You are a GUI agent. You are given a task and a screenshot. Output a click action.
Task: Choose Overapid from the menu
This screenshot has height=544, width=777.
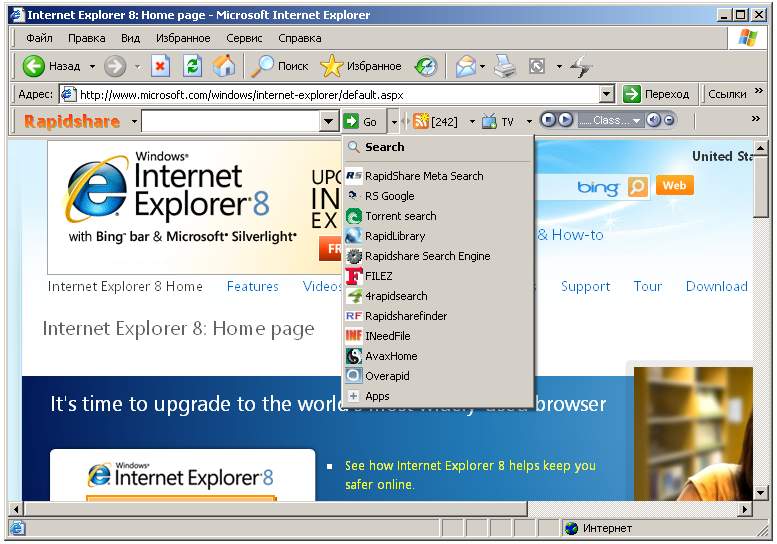pyautogui.click(x=438, y=376)
